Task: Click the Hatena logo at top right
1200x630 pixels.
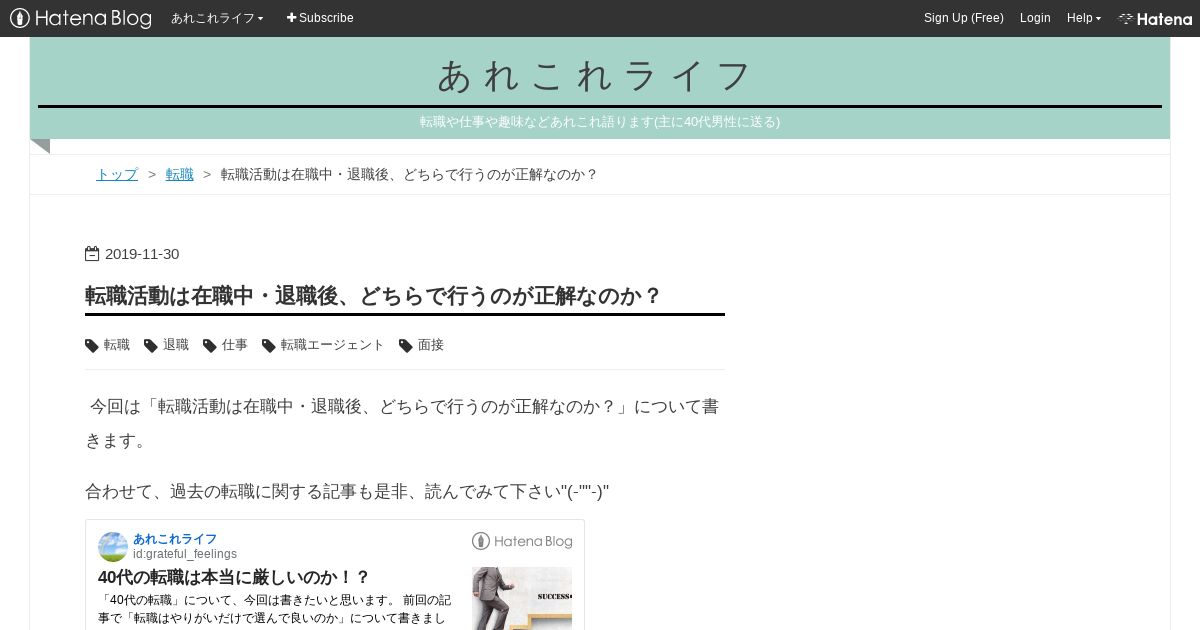Action: click(1155, 18)
